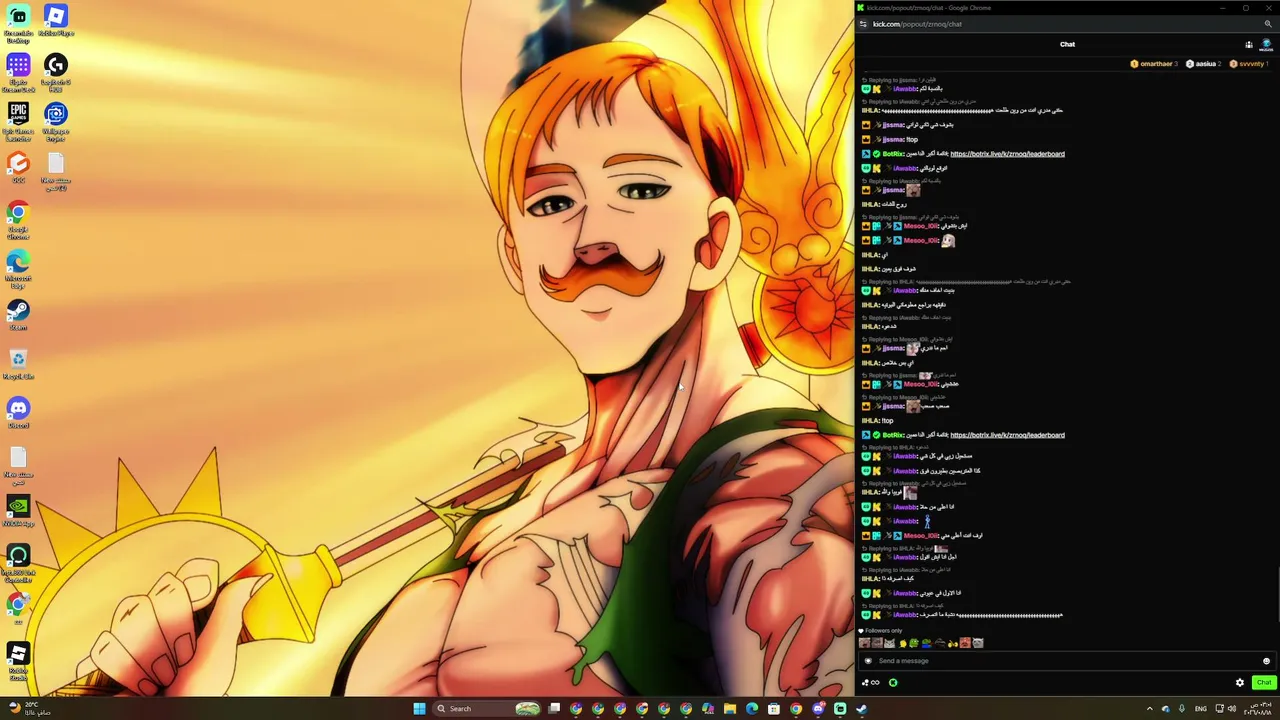Switch to Steam in the taskbar

[x=862, y=709]
